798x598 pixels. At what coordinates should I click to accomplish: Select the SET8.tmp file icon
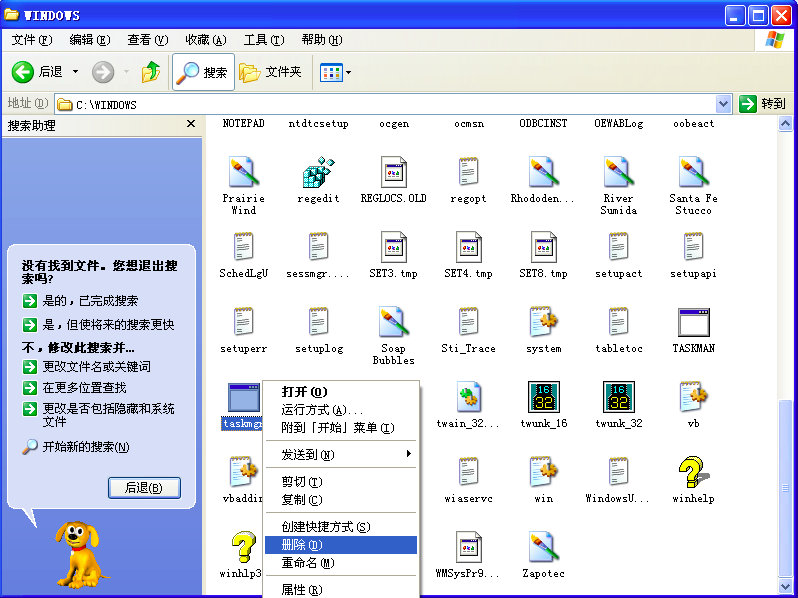pyautogui.click(x=543, y=247)
